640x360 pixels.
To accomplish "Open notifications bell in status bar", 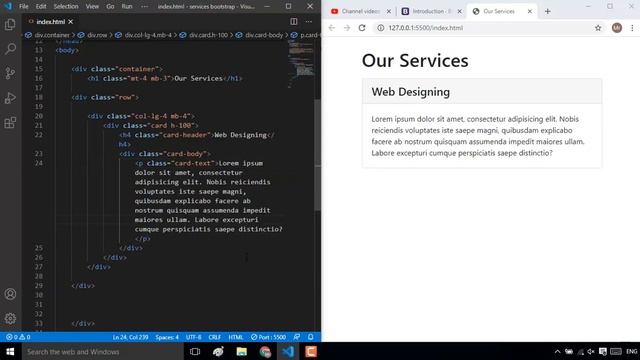I will click(311, 337).
